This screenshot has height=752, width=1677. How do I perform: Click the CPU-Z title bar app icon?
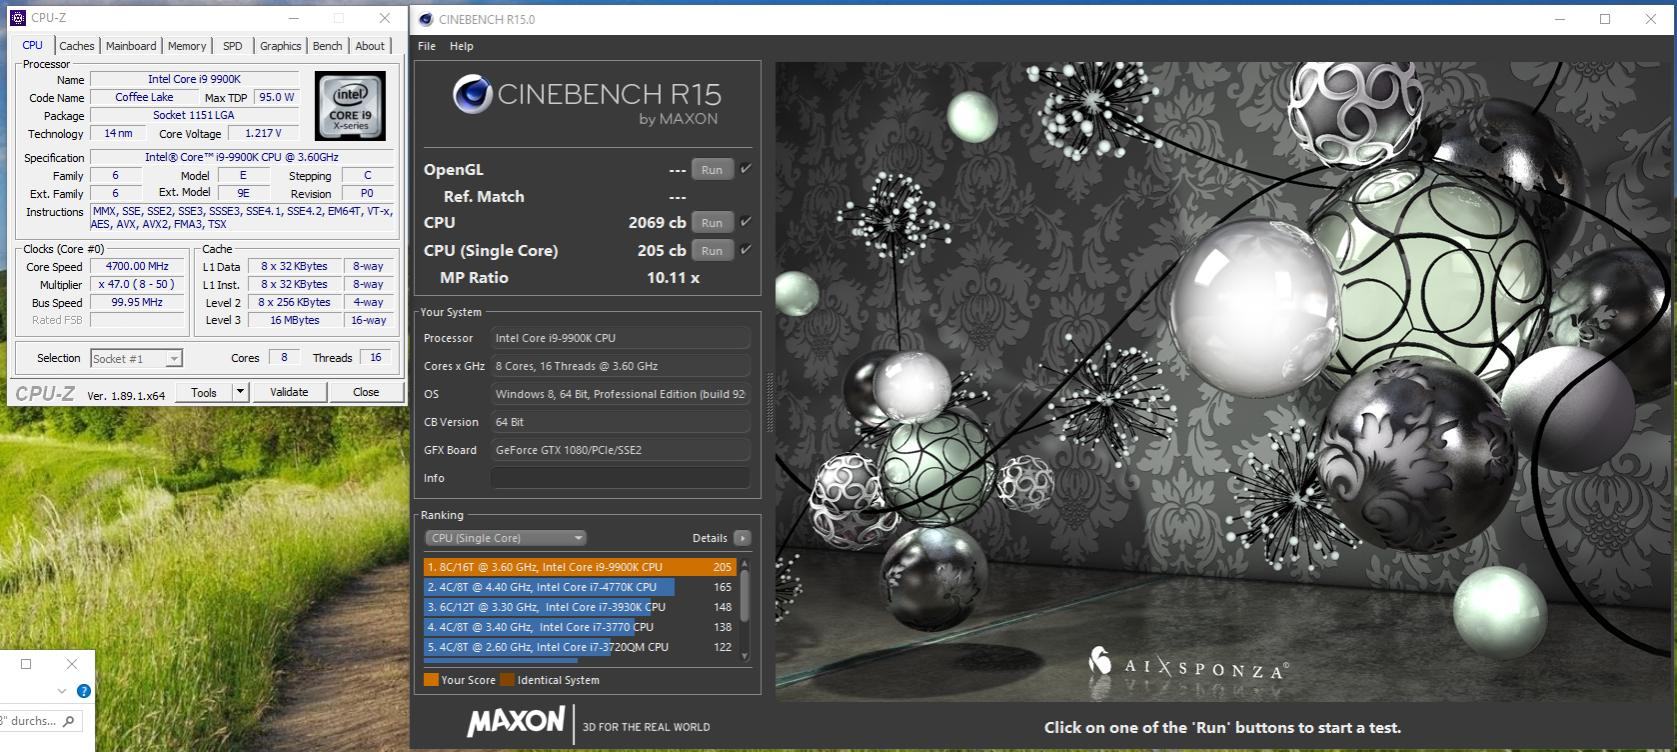(17, 18)
